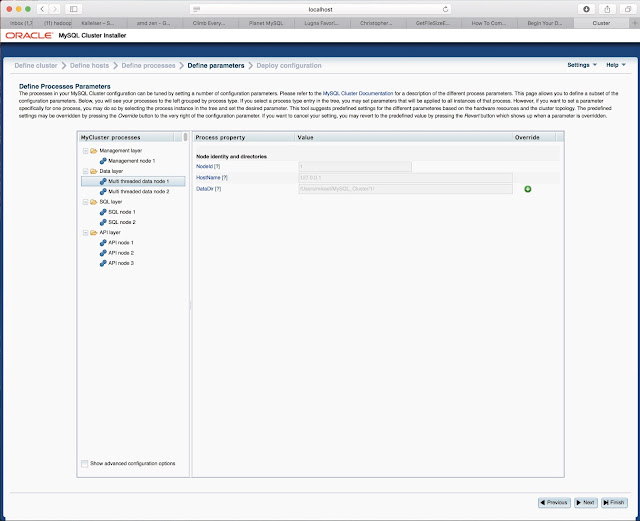The width and height of the screenshot is (640, 521).
Task: Switch to the Cluster browser tab
Action: tap(601, 23)
